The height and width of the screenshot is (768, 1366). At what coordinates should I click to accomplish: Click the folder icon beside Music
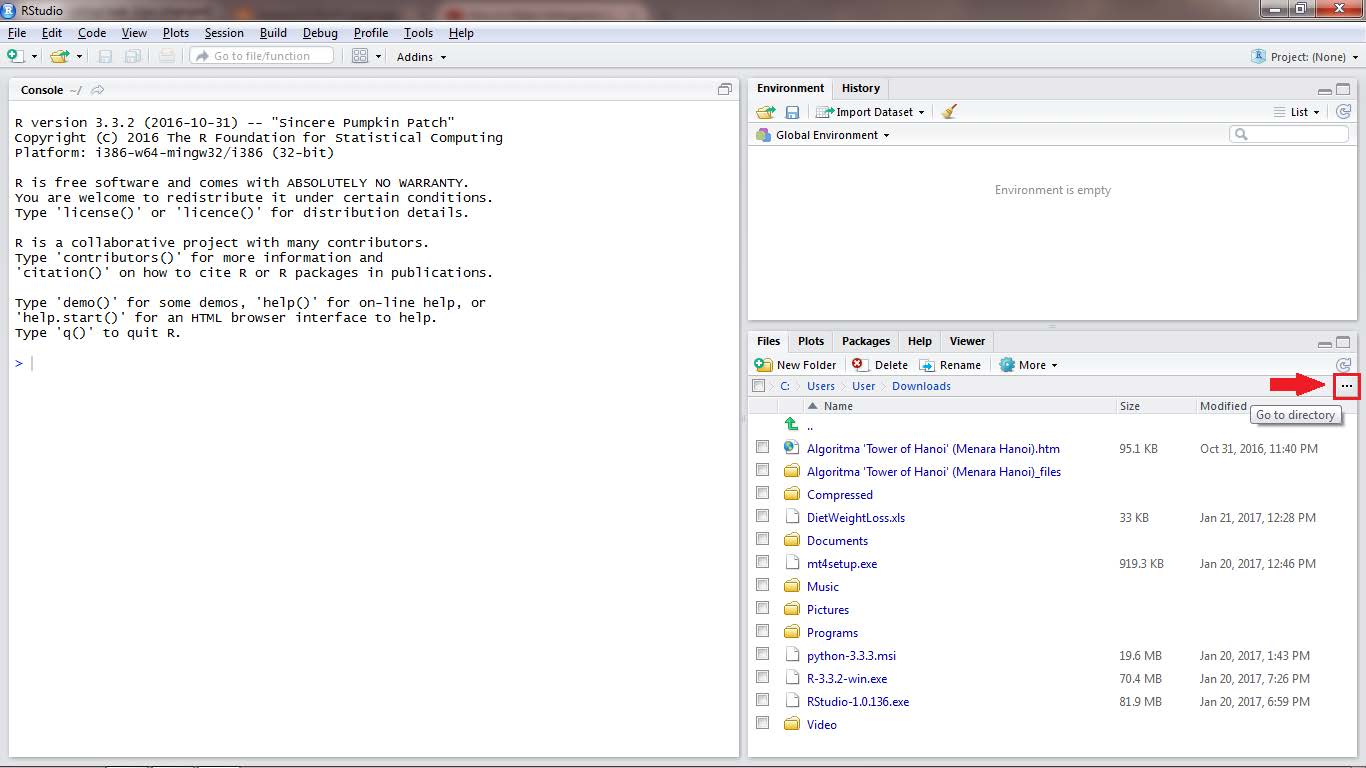tap(792, 586)
